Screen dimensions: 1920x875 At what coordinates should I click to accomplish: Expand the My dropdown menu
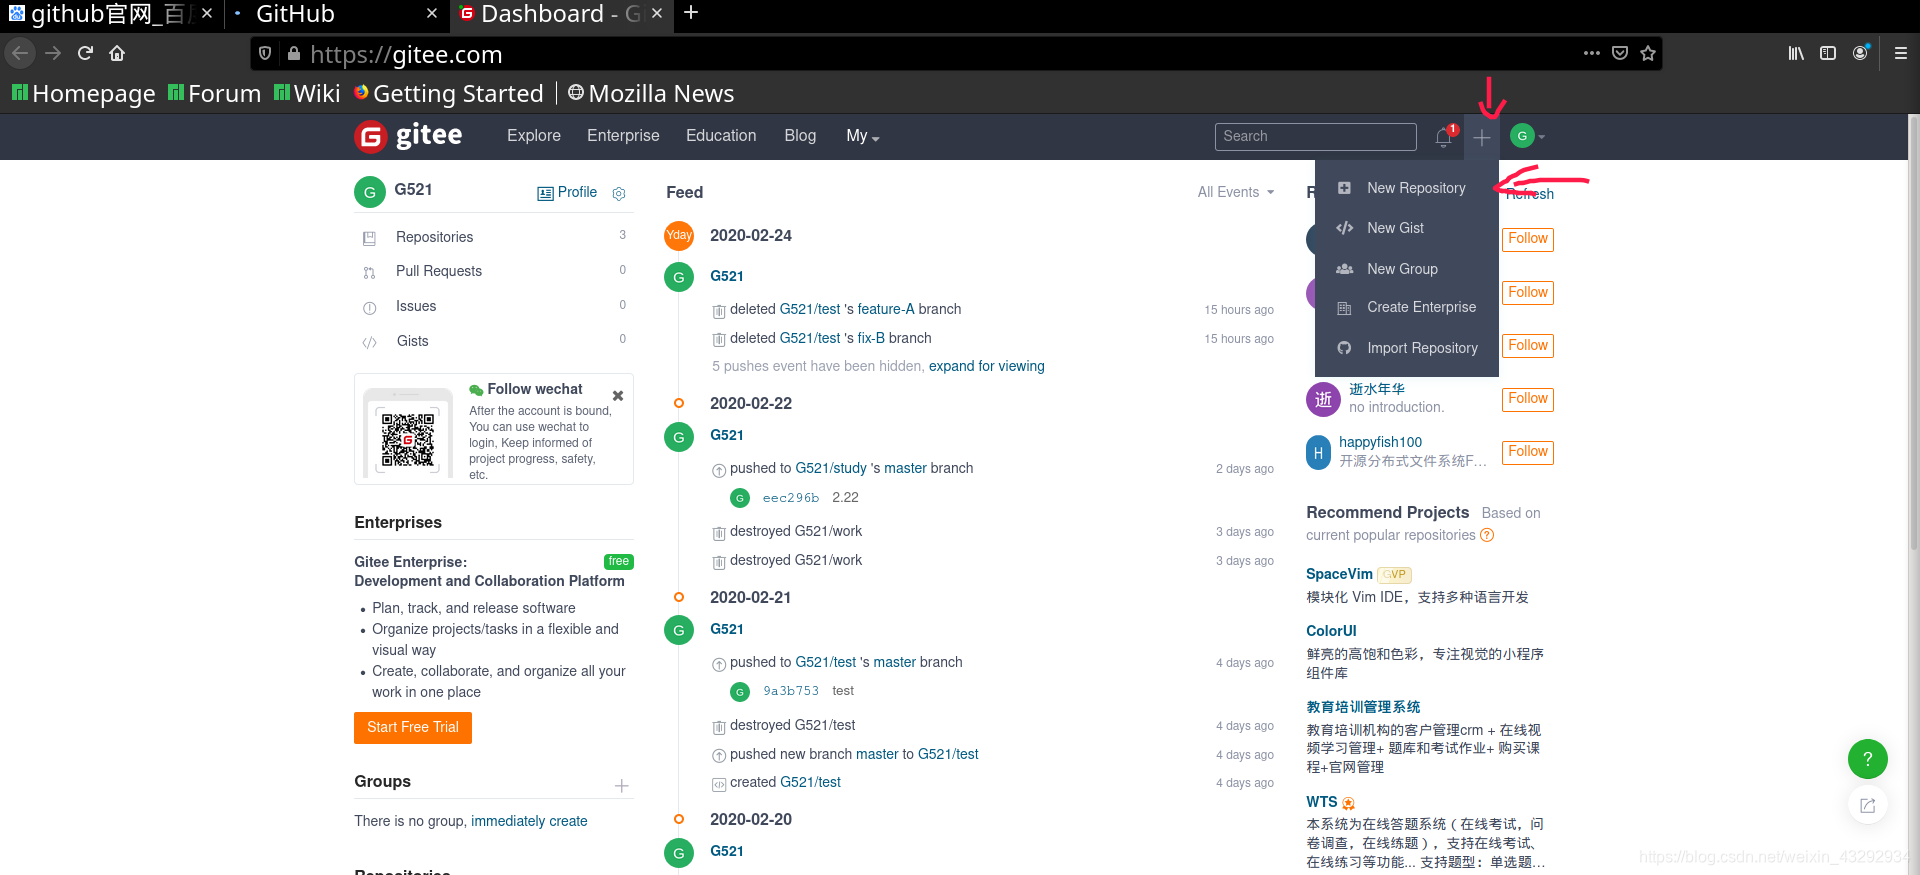coord(862,136)
